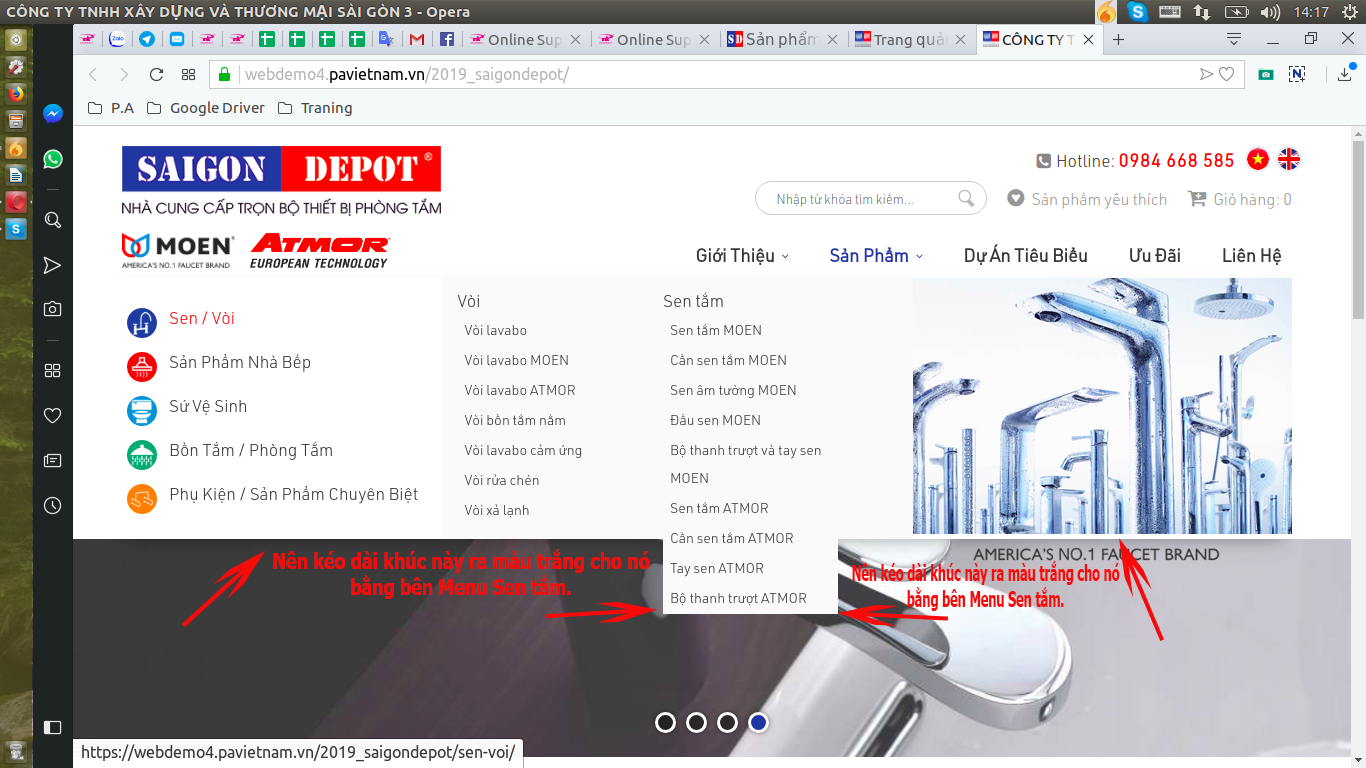Open My Flow send icon in sidebar
1366x768 pixels.
(53, 265)
